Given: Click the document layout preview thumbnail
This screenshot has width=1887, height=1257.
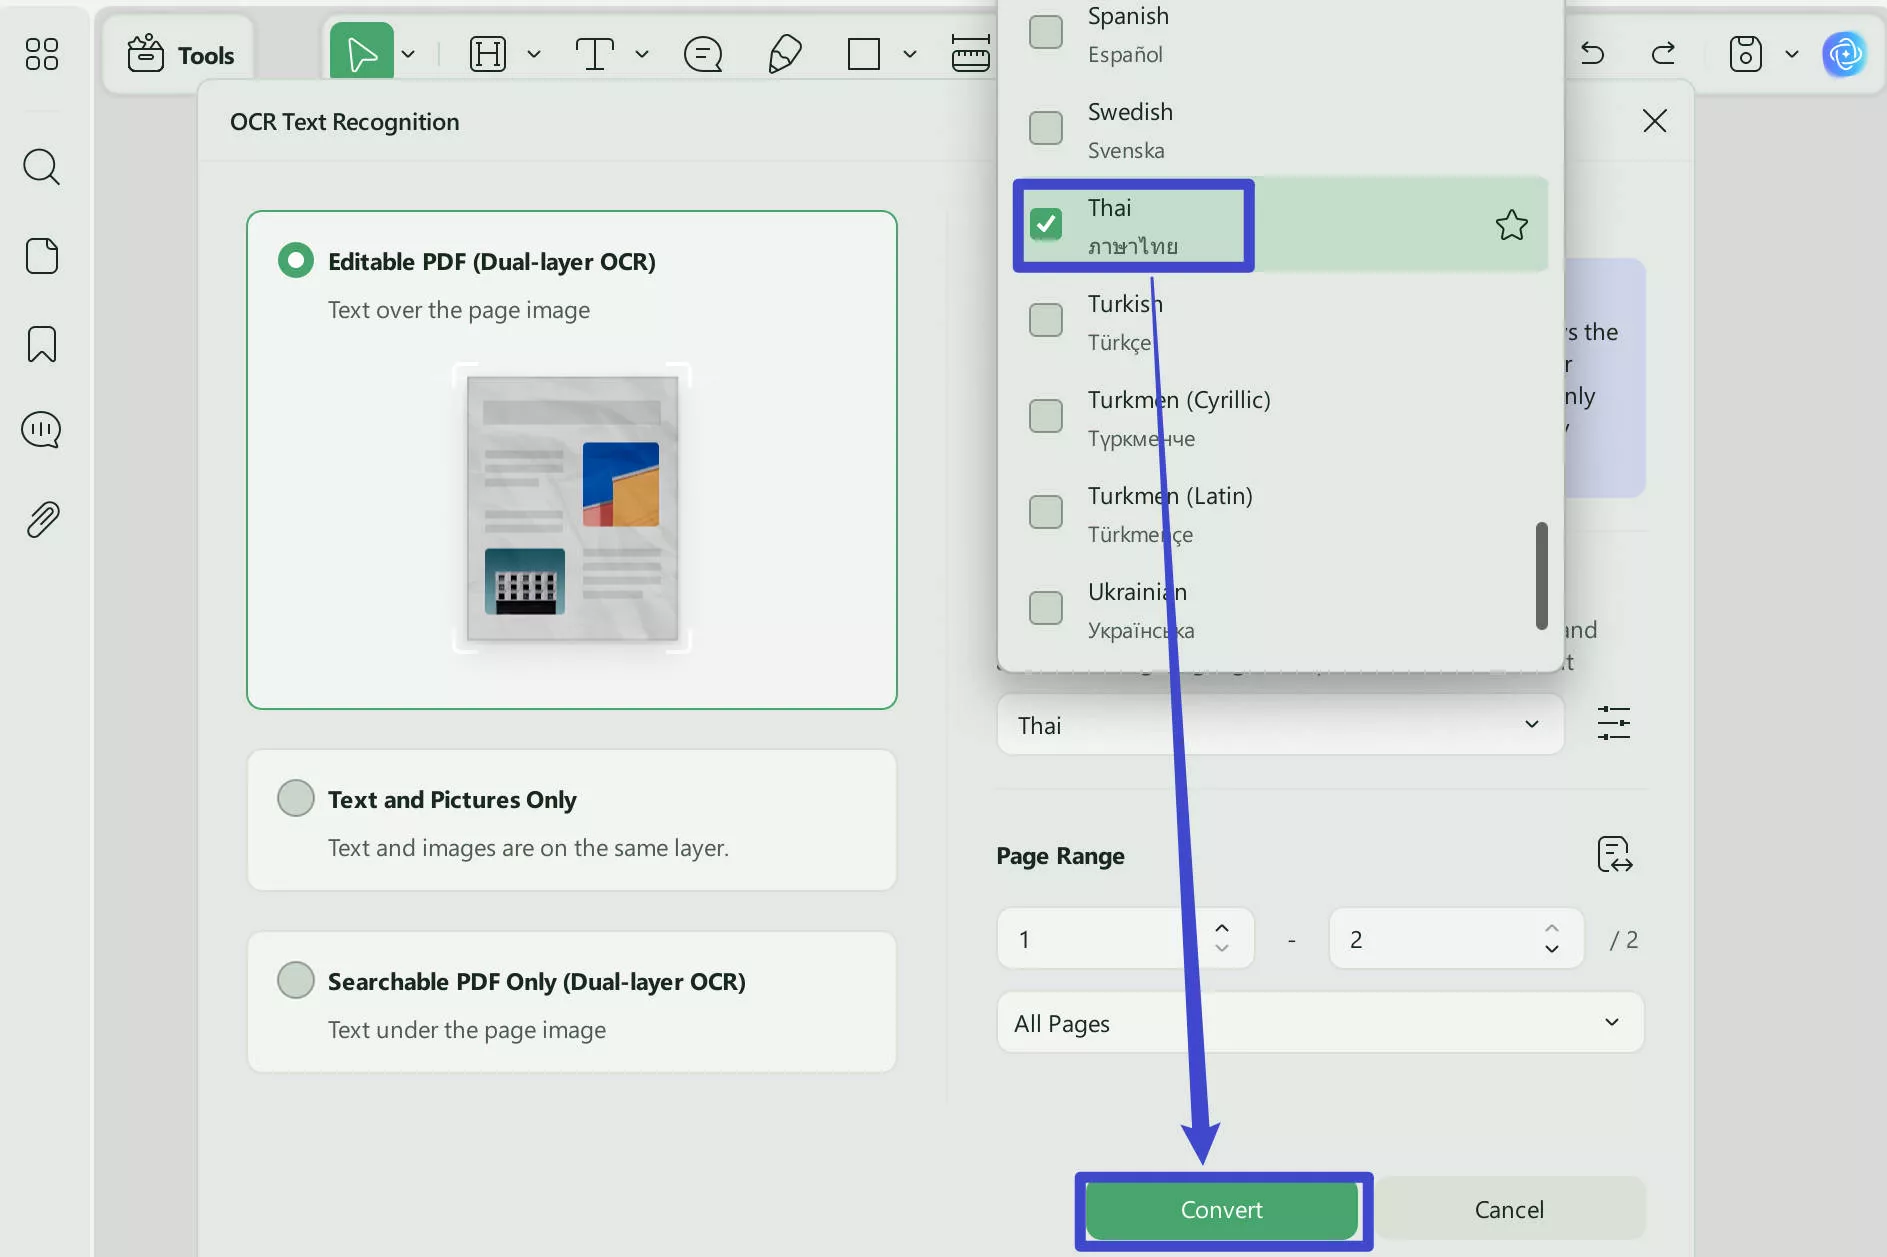Looking at the screenshot, I should (x=572, y=508).
